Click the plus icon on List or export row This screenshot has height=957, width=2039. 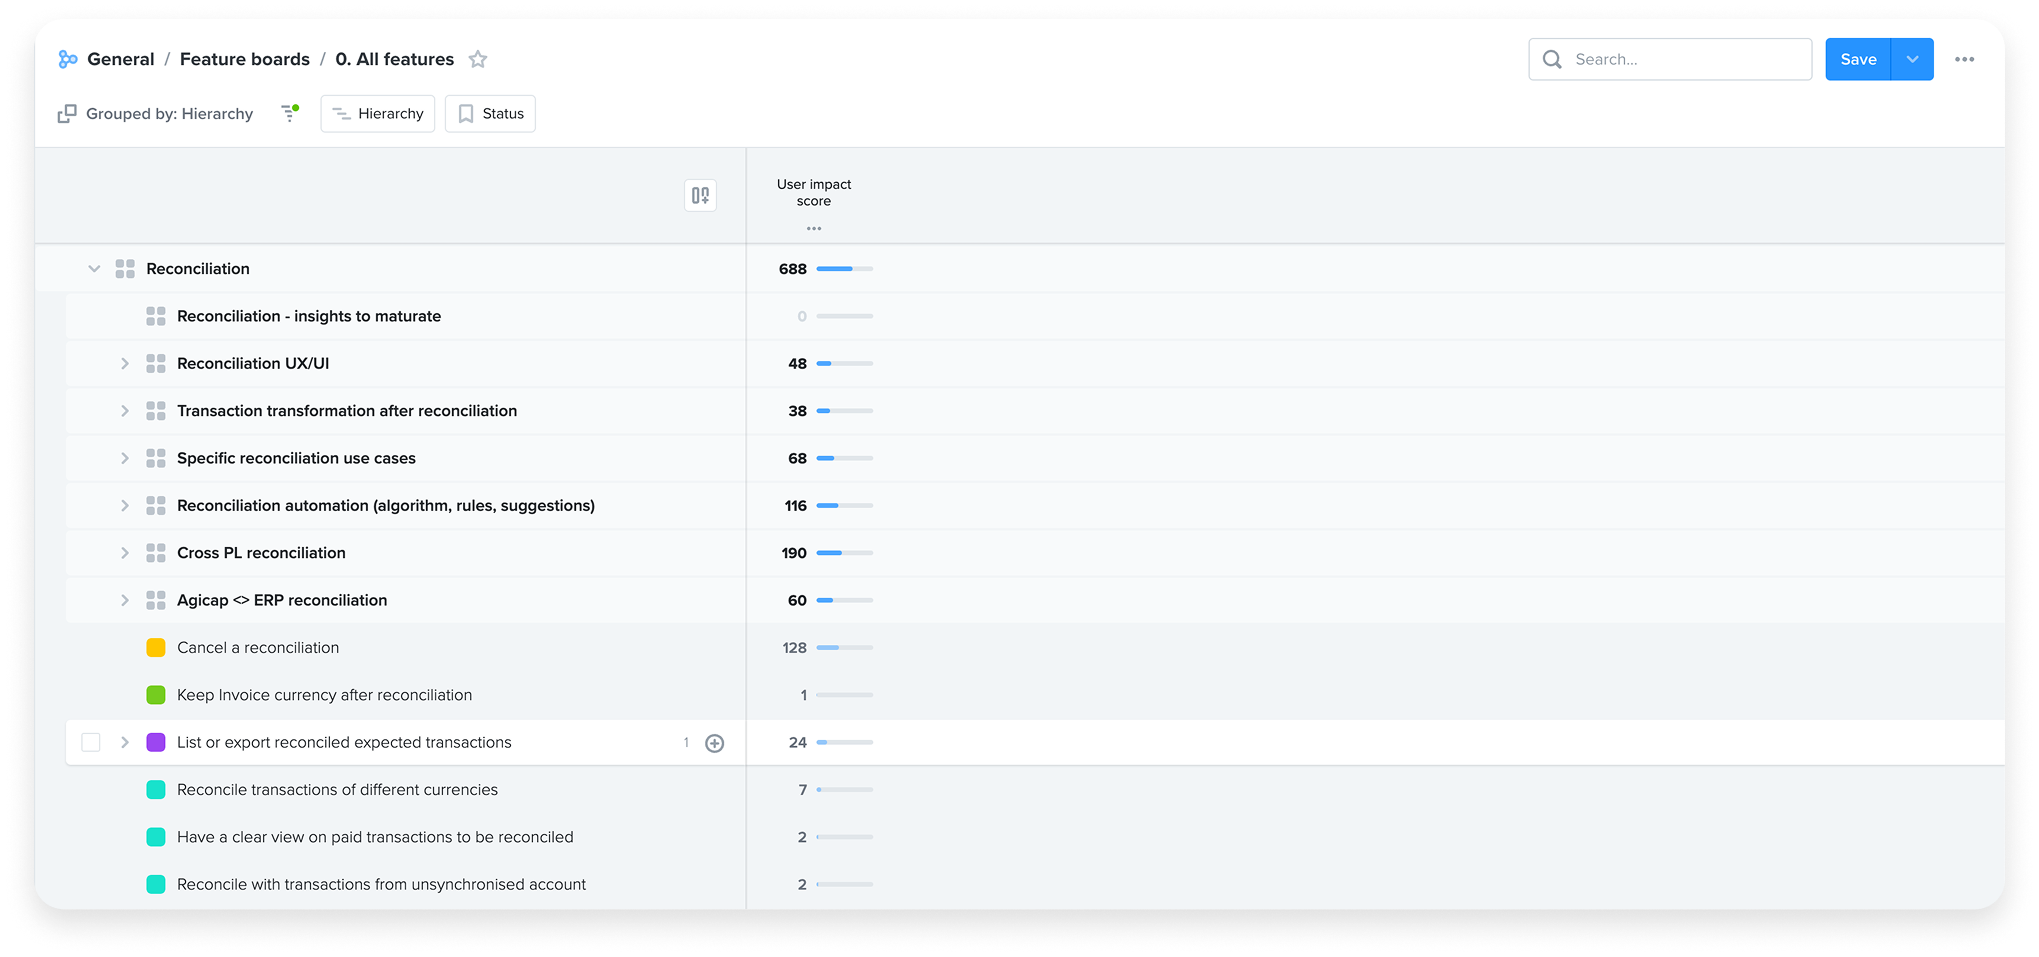(x=714, y=743)
